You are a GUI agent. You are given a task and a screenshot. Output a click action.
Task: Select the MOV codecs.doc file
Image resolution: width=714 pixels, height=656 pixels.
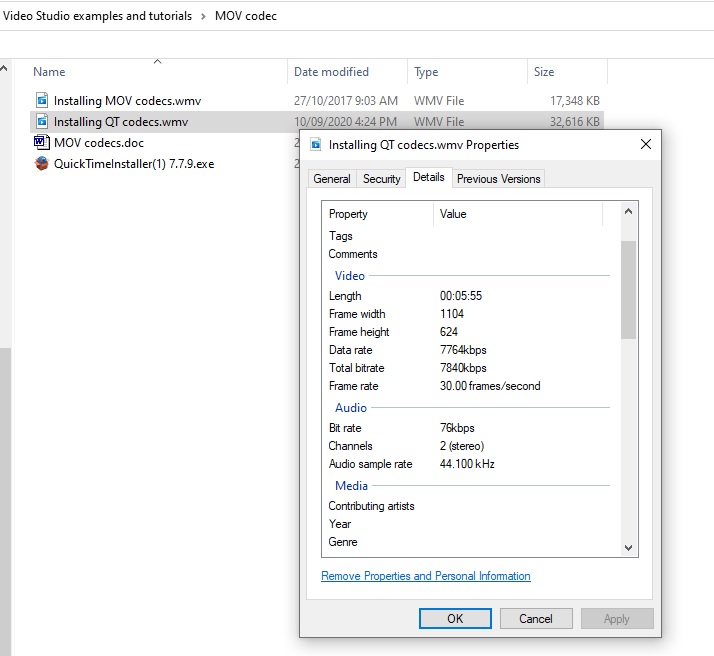click(x=99, y=143)
